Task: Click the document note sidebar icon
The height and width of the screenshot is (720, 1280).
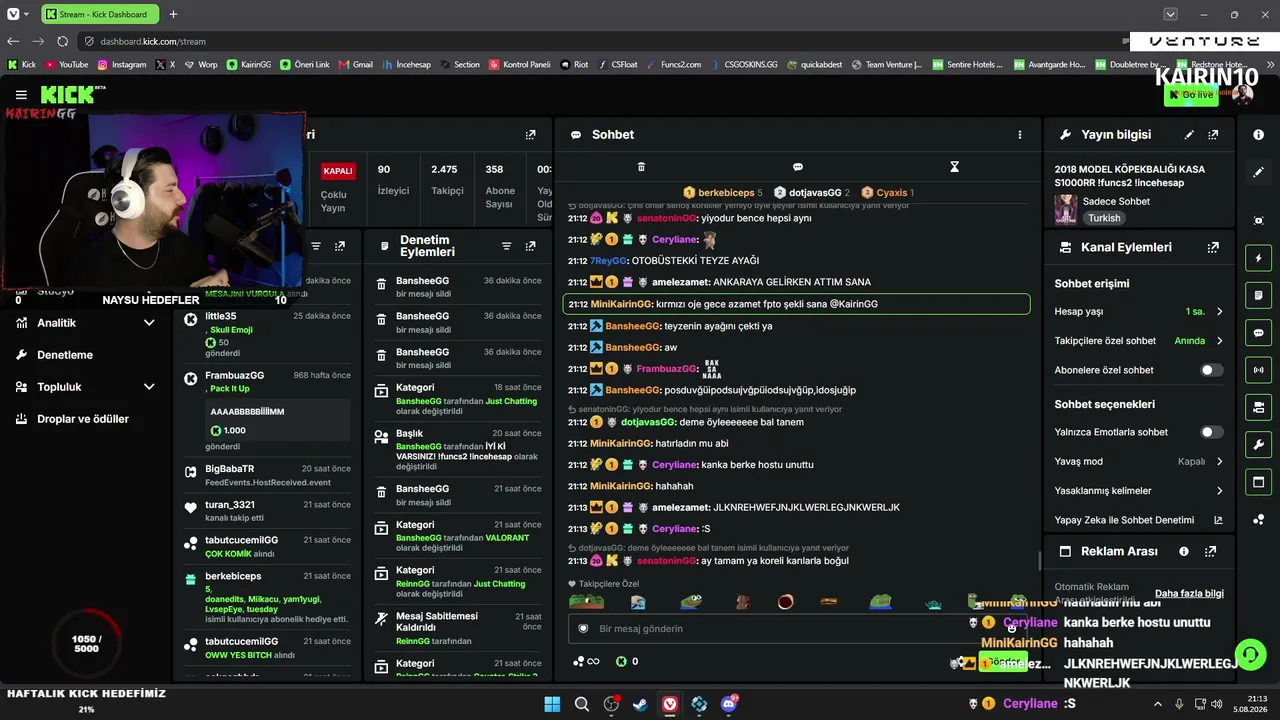Action: click(x=1258, y=295)
